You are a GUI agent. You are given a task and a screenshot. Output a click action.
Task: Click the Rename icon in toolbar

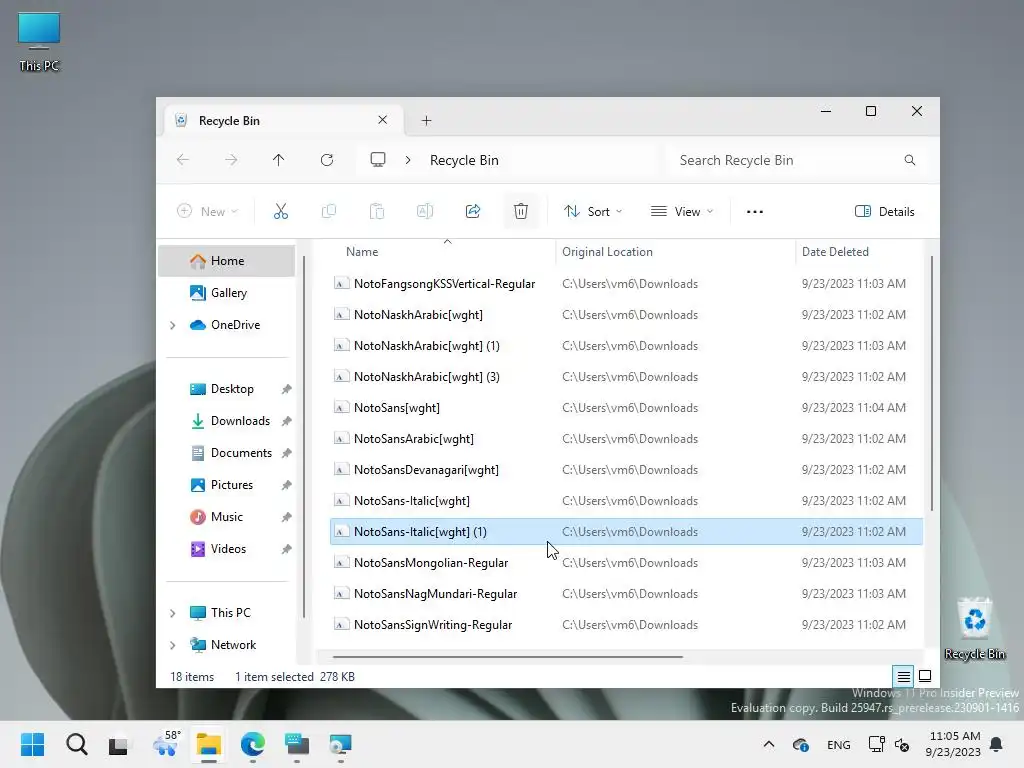(x=424, y=212)
